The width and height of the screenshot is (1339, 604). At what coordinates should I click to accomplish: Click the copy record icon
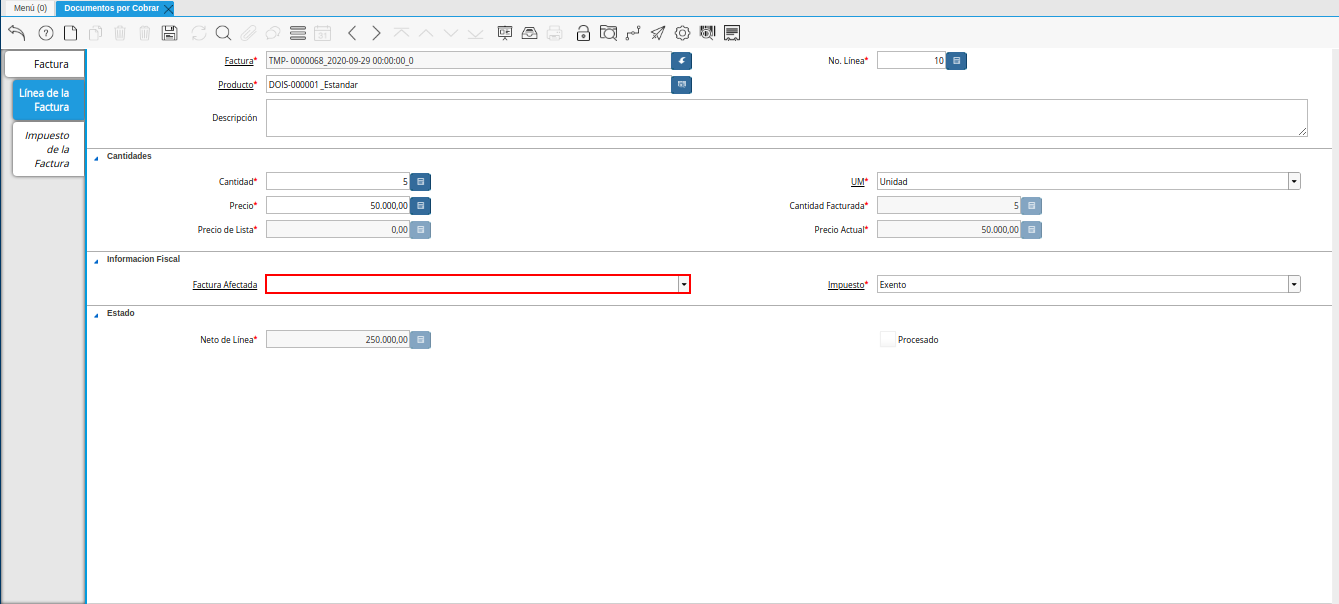[x=95, y=33]
